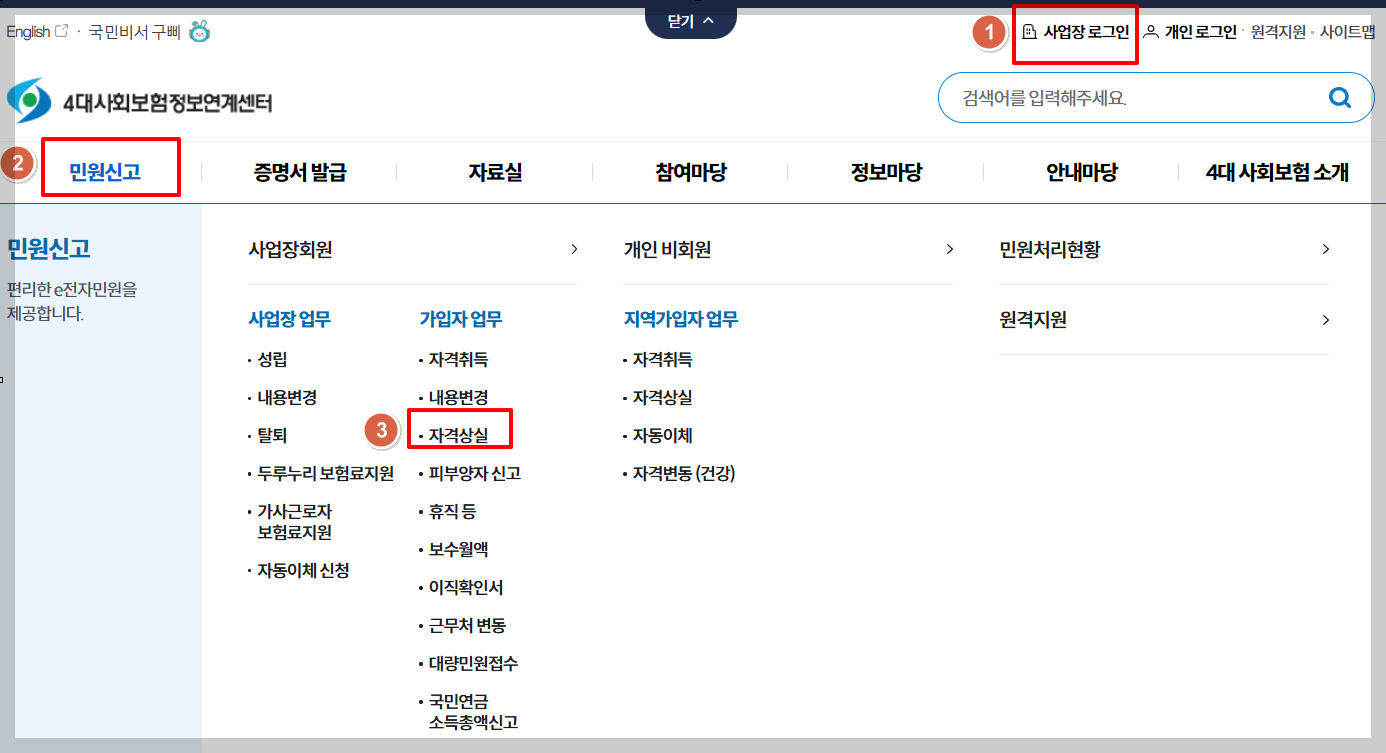Viewport: 1386px width, 753px height.
Task: Open 민원처리현황 via its arrow
Action: click(1325, 249)
